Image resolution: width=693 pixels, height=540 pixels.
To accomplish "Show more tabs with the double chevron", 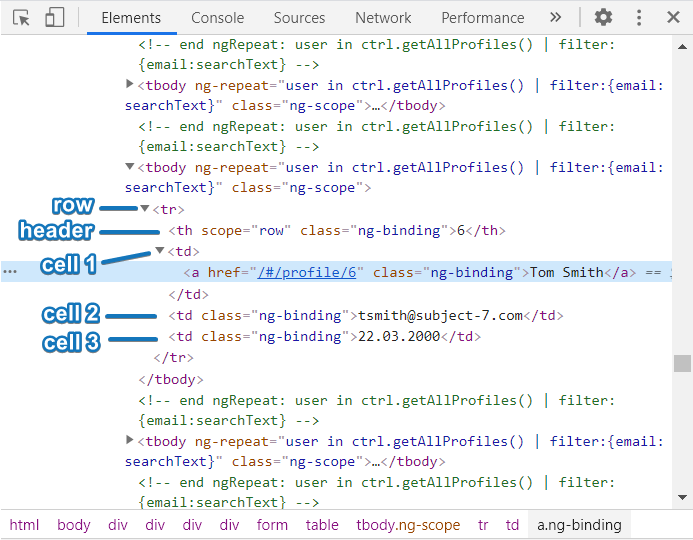I will (x=556, y=17).
